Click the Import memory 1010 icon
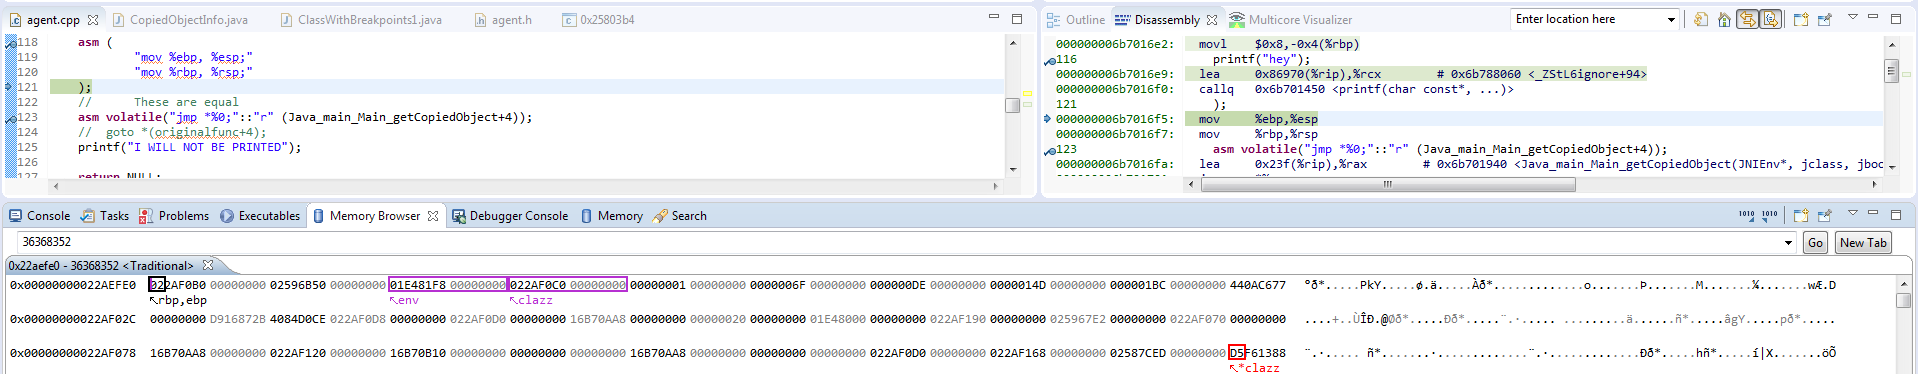Screen dimensions: 1918x374 1746,215
